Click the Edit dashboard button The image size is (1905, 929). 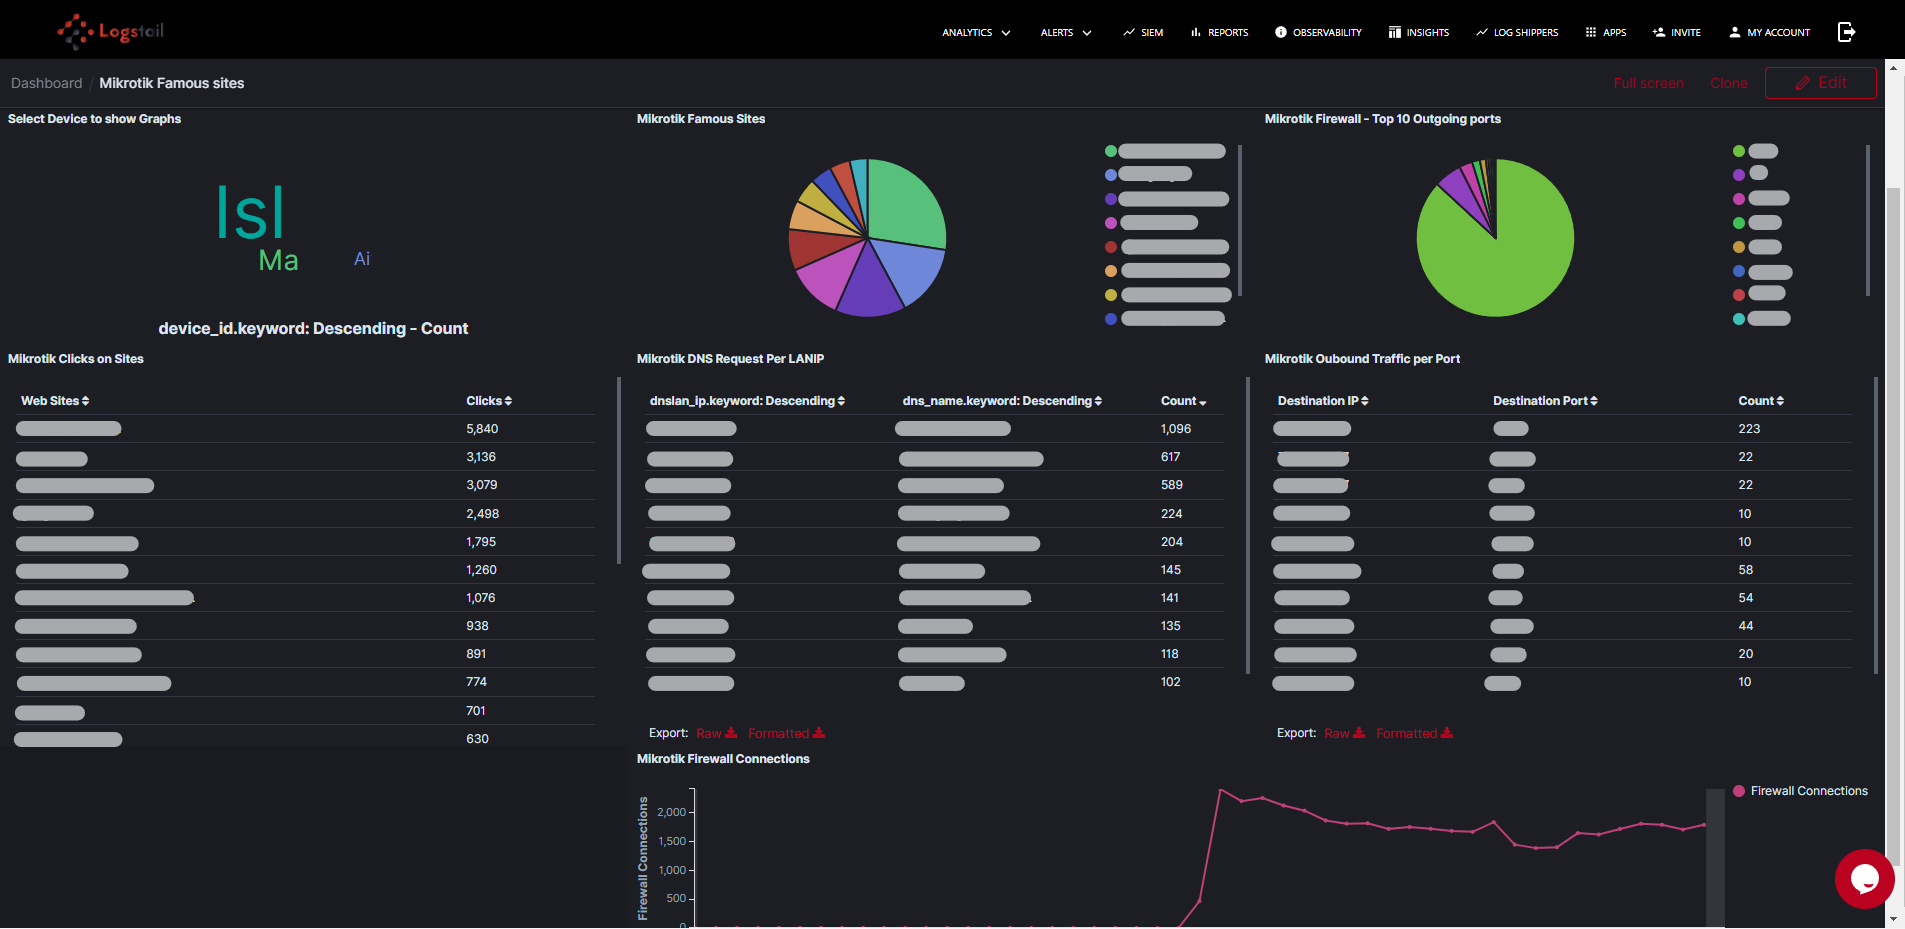coord(1820,83)
